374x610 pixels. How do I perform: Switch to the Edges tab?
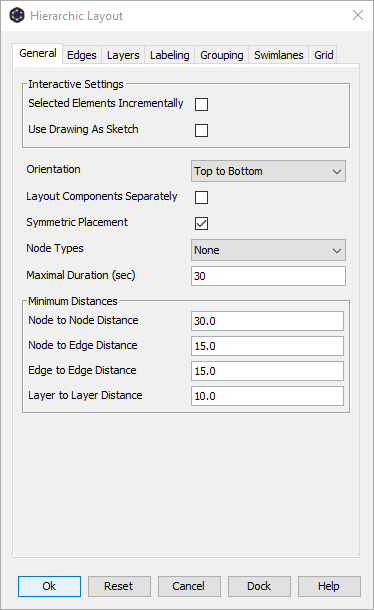pos(82,55)
